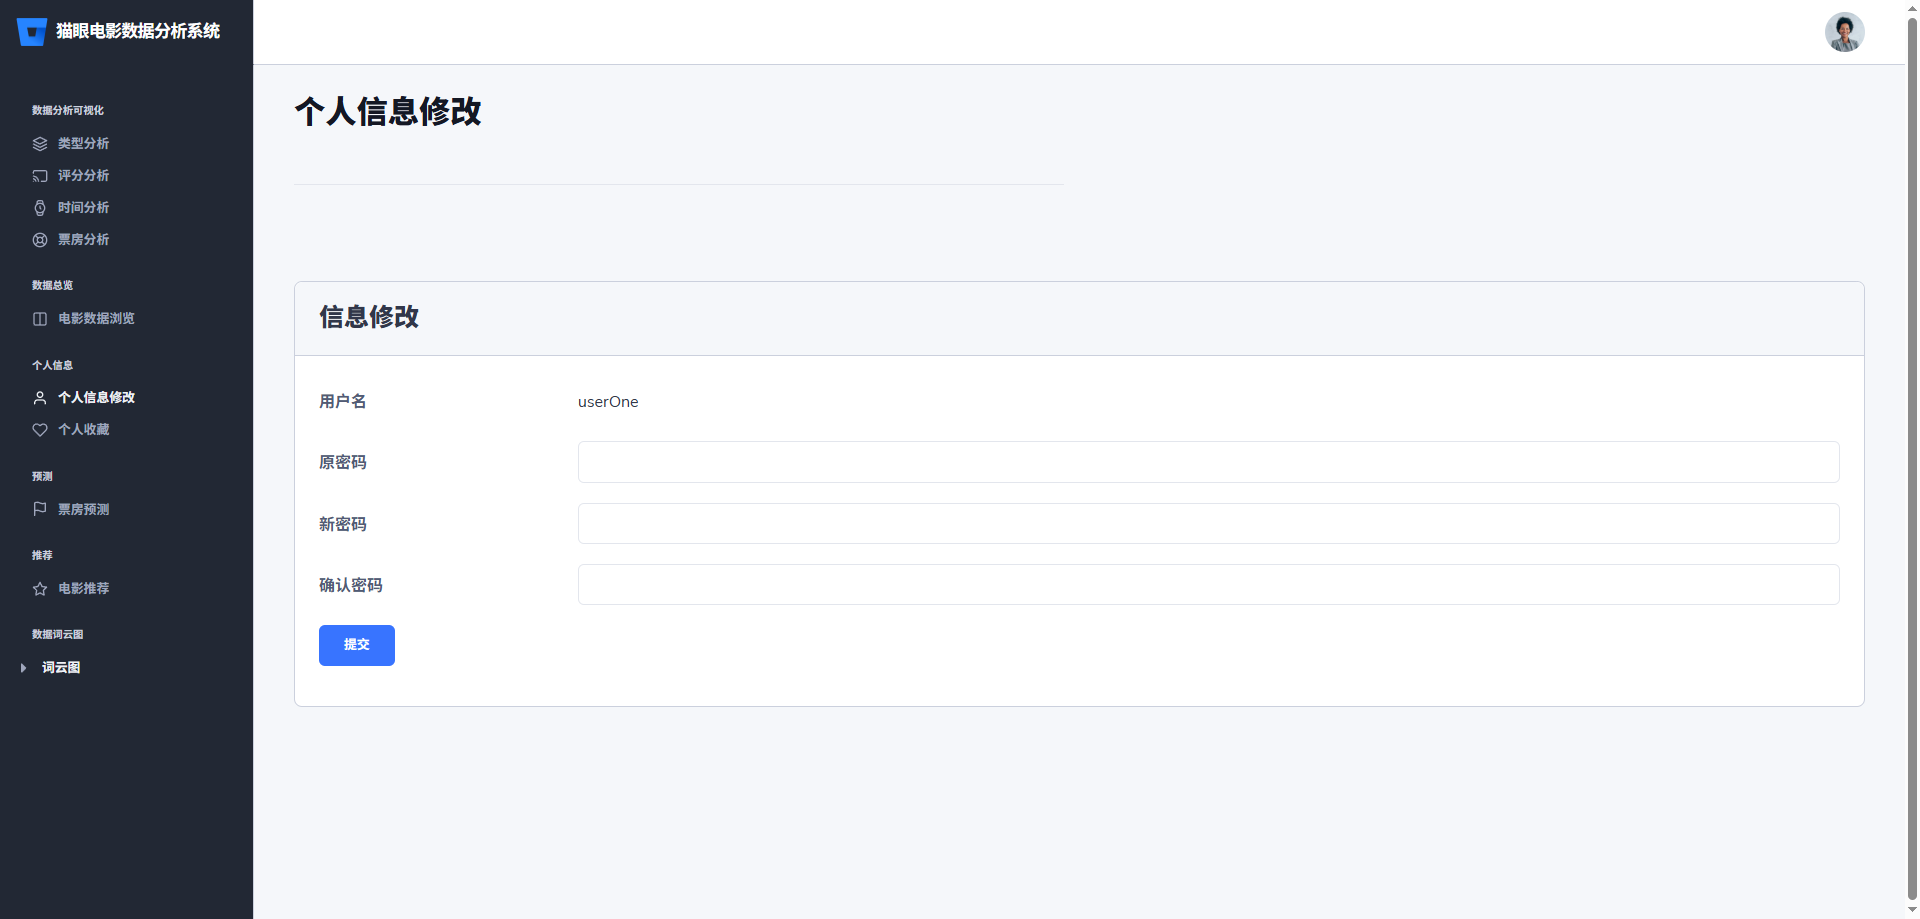Viewport: 1920px width, 919px height.
Task: Go to 个人收藏 page
Action: pyautogui.click(x=84, y=430)
